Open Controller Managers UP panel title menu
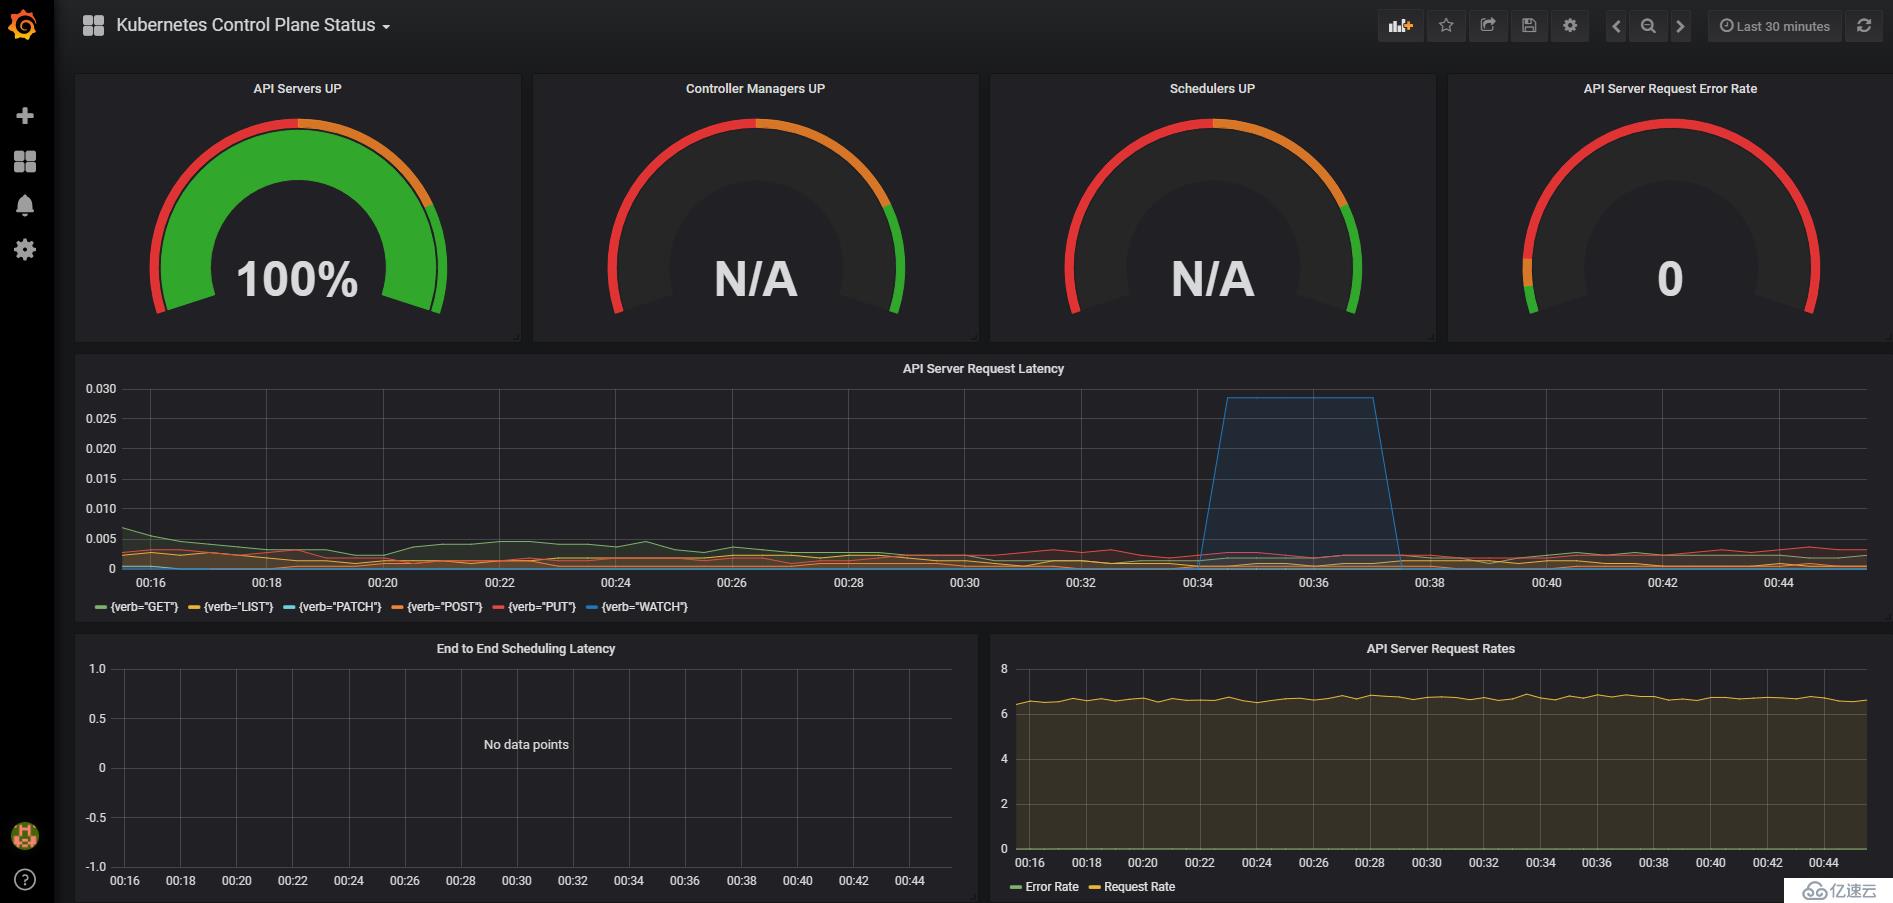The height and width of the screenshot is (903, 1893). tap(755, 89)
